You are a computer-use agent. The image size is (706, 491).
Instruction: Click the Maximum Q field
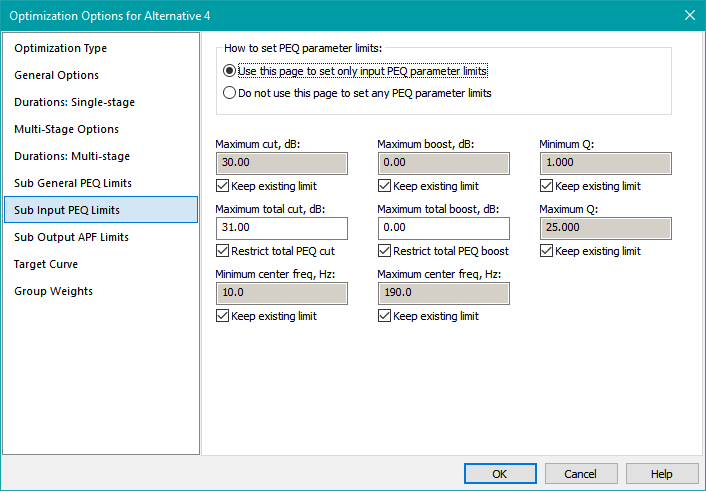click(606, 228)
